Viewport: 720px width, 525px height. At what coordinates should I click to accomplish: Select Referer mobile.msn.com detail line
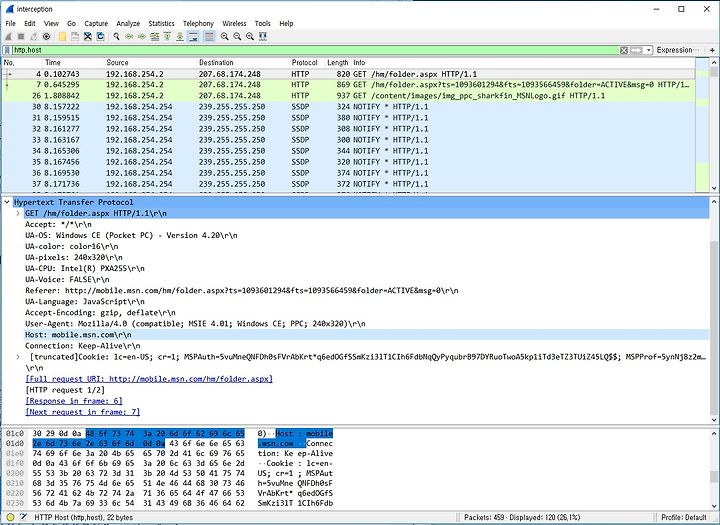242,291
